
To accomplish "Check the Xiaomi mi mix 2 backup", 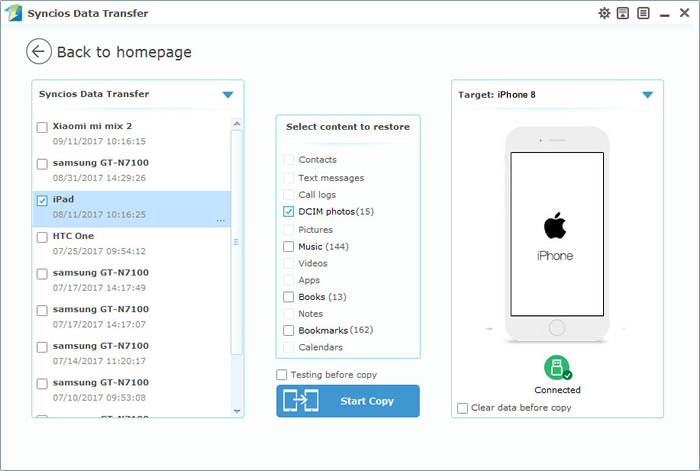I will pos(42,127).
